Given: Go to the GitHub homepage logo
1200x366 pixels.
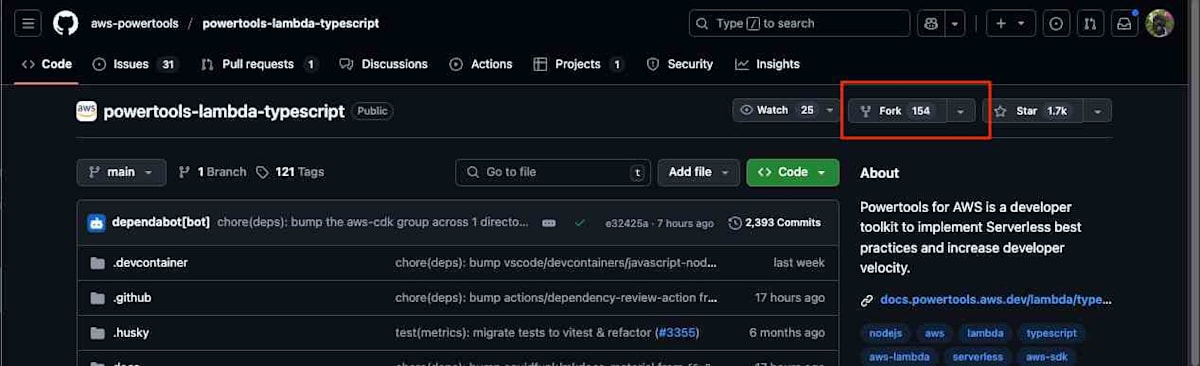Looking at the screenshot, I should coord(65,23).
